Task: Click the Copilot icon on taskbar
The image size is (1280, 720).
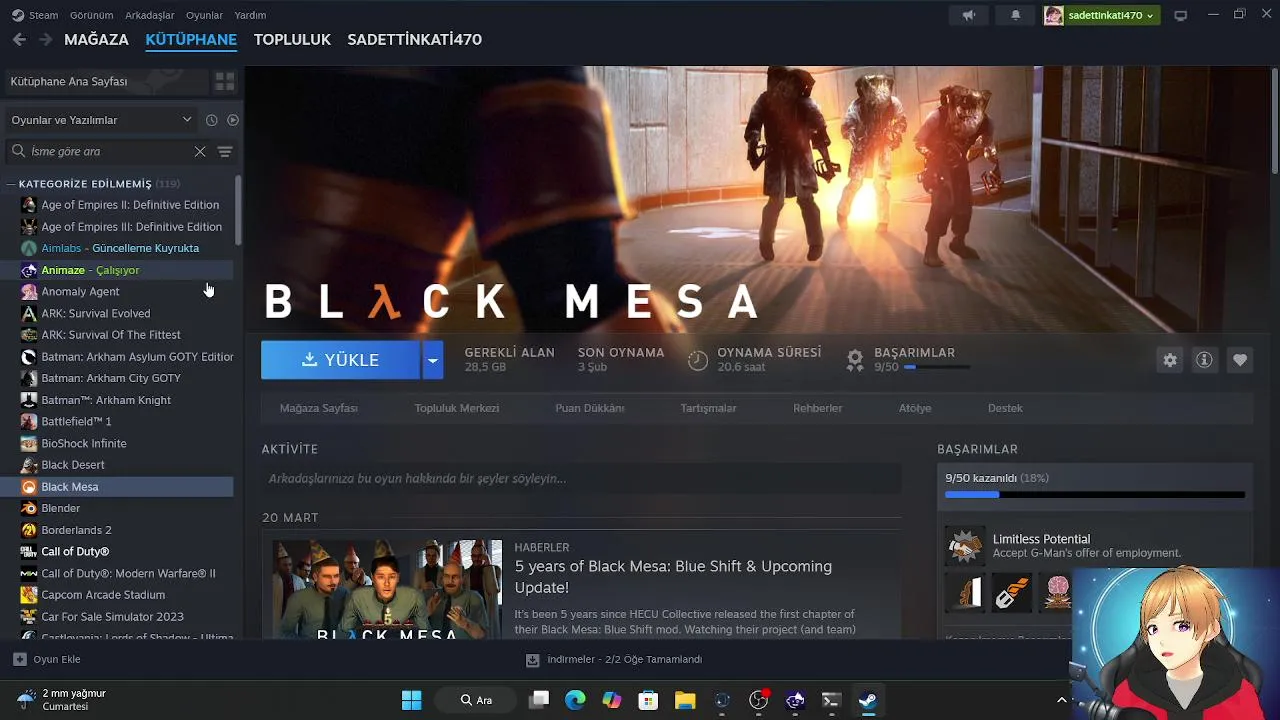Action: click(612, 700)
